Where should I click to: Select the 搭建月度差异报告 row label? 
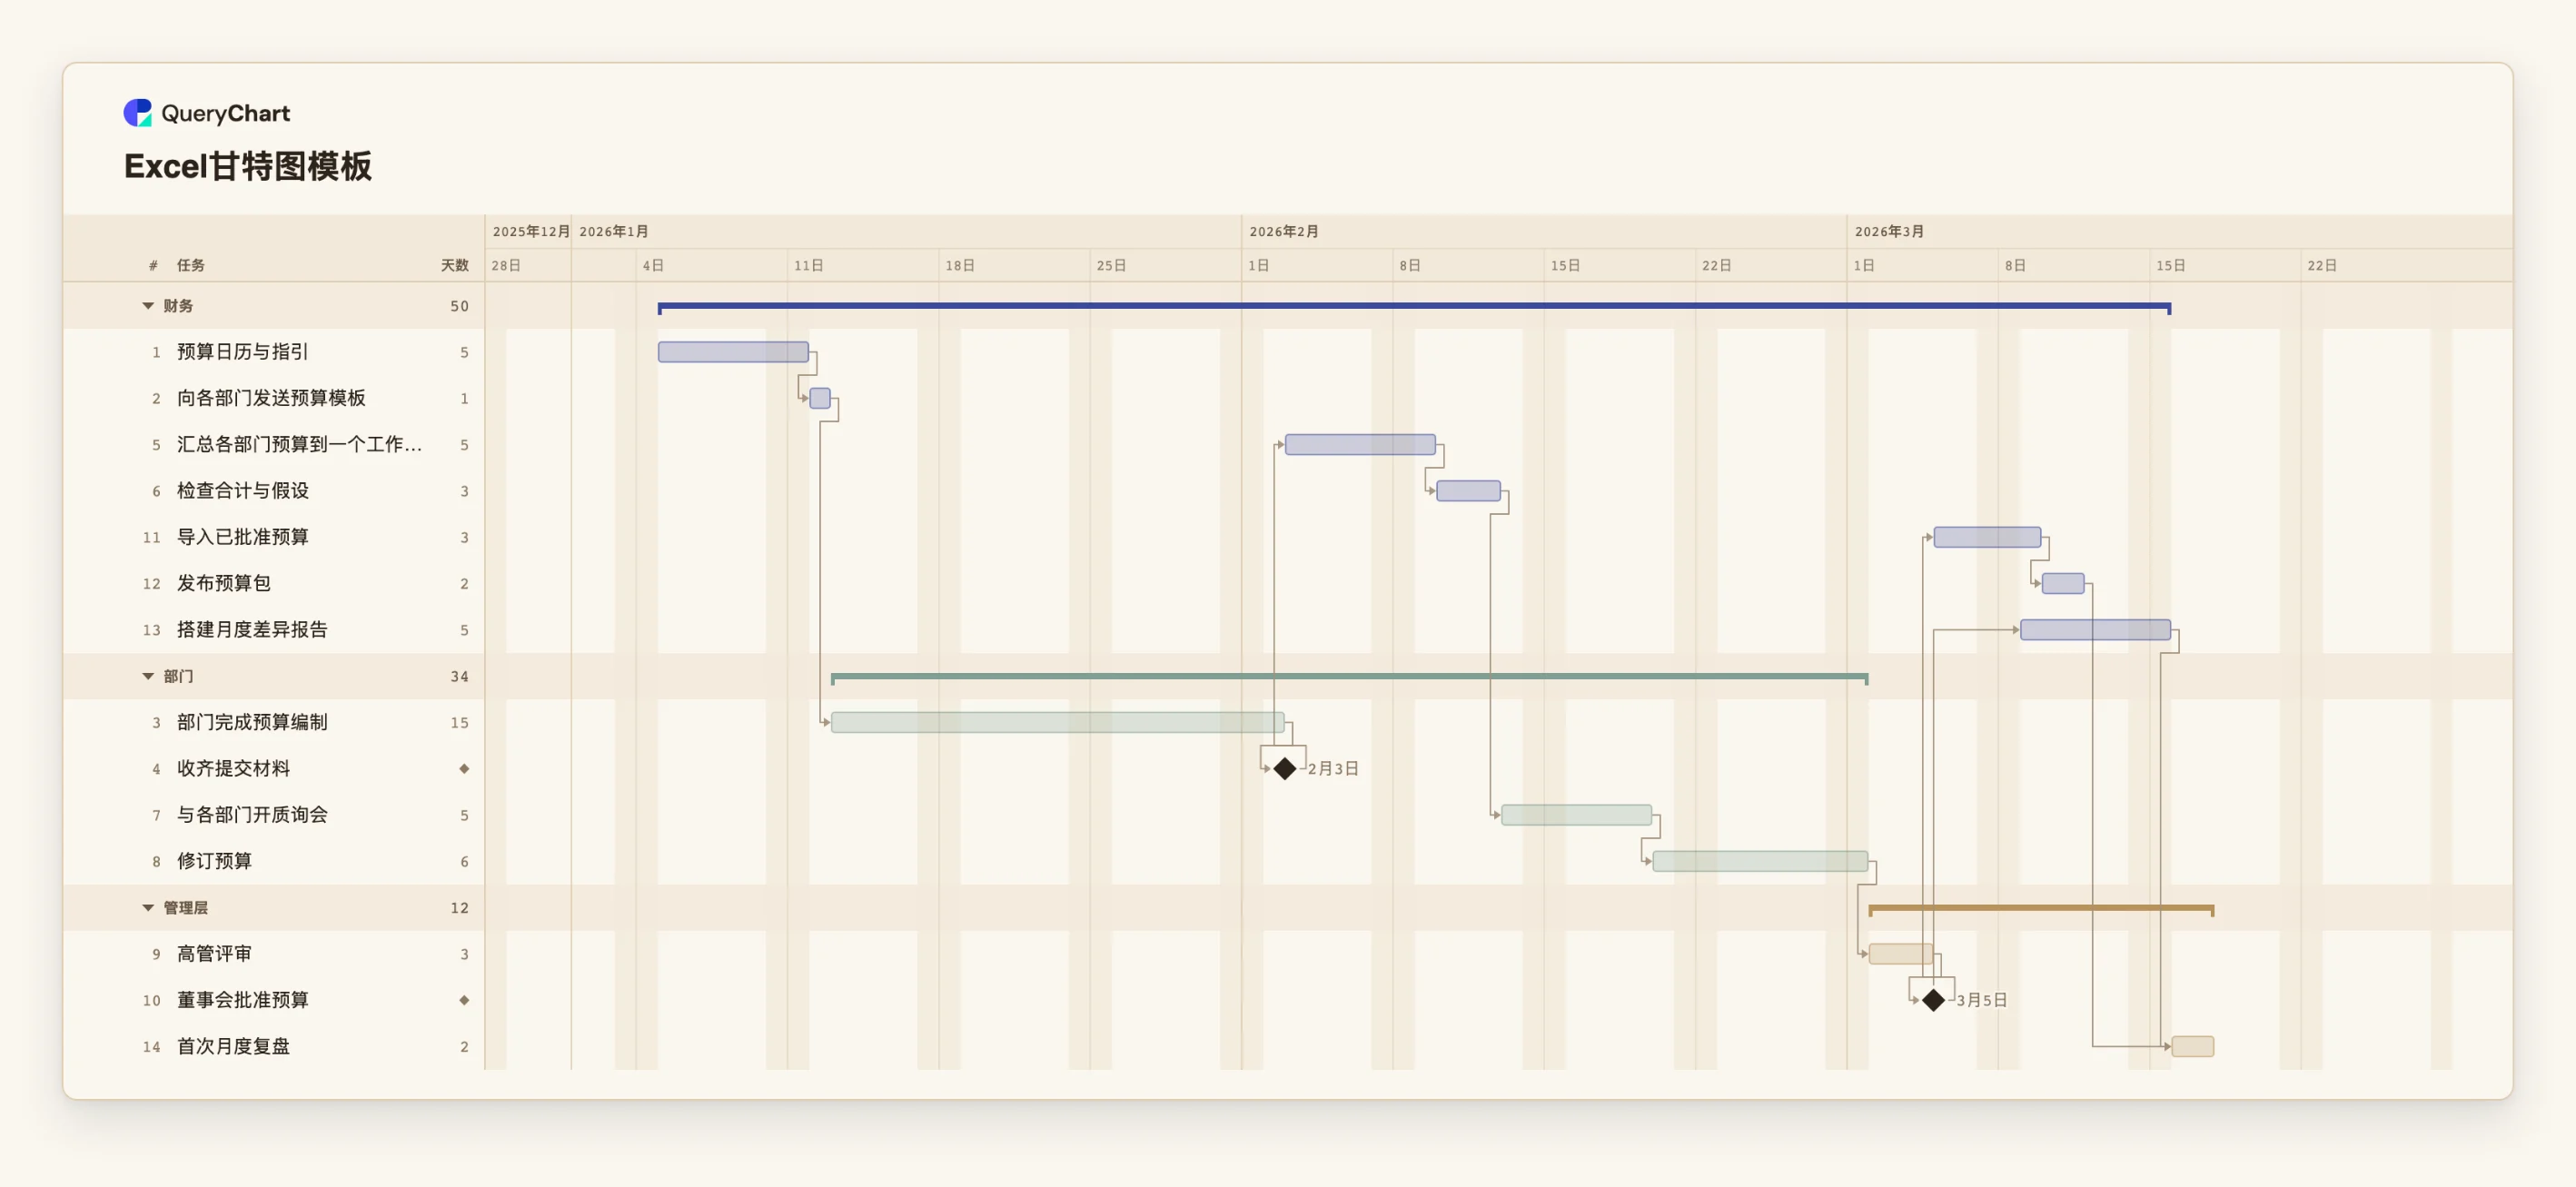click(252, 630)
